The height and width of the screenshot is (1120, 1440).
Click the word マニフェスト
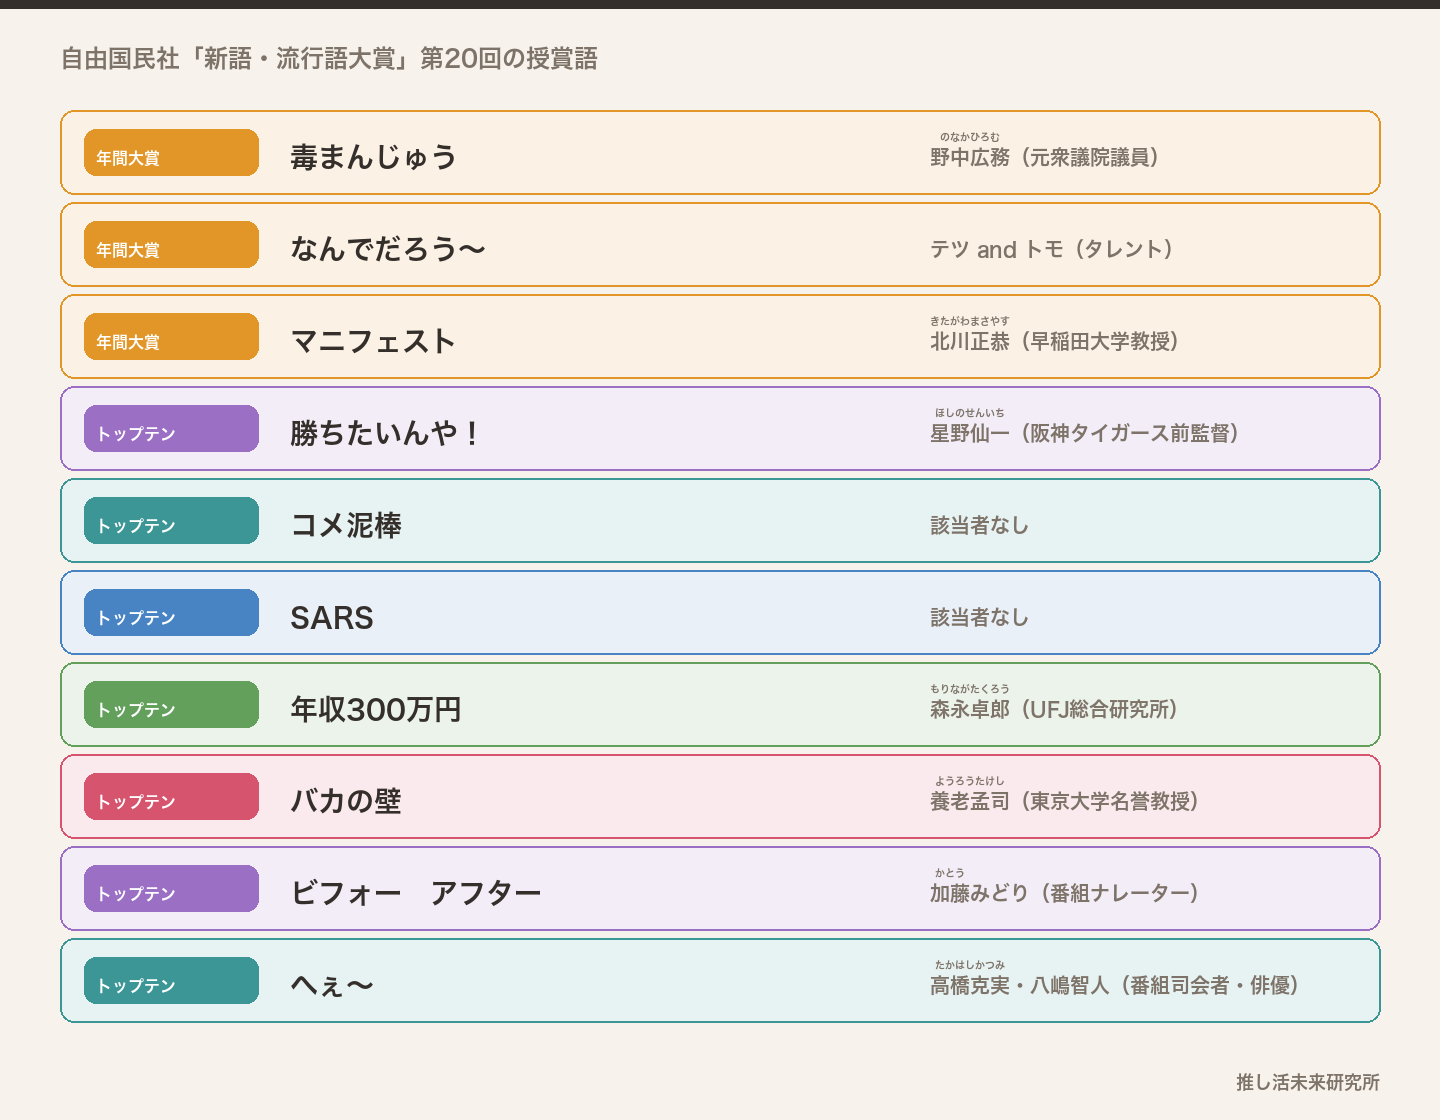[x=373, y=341]
